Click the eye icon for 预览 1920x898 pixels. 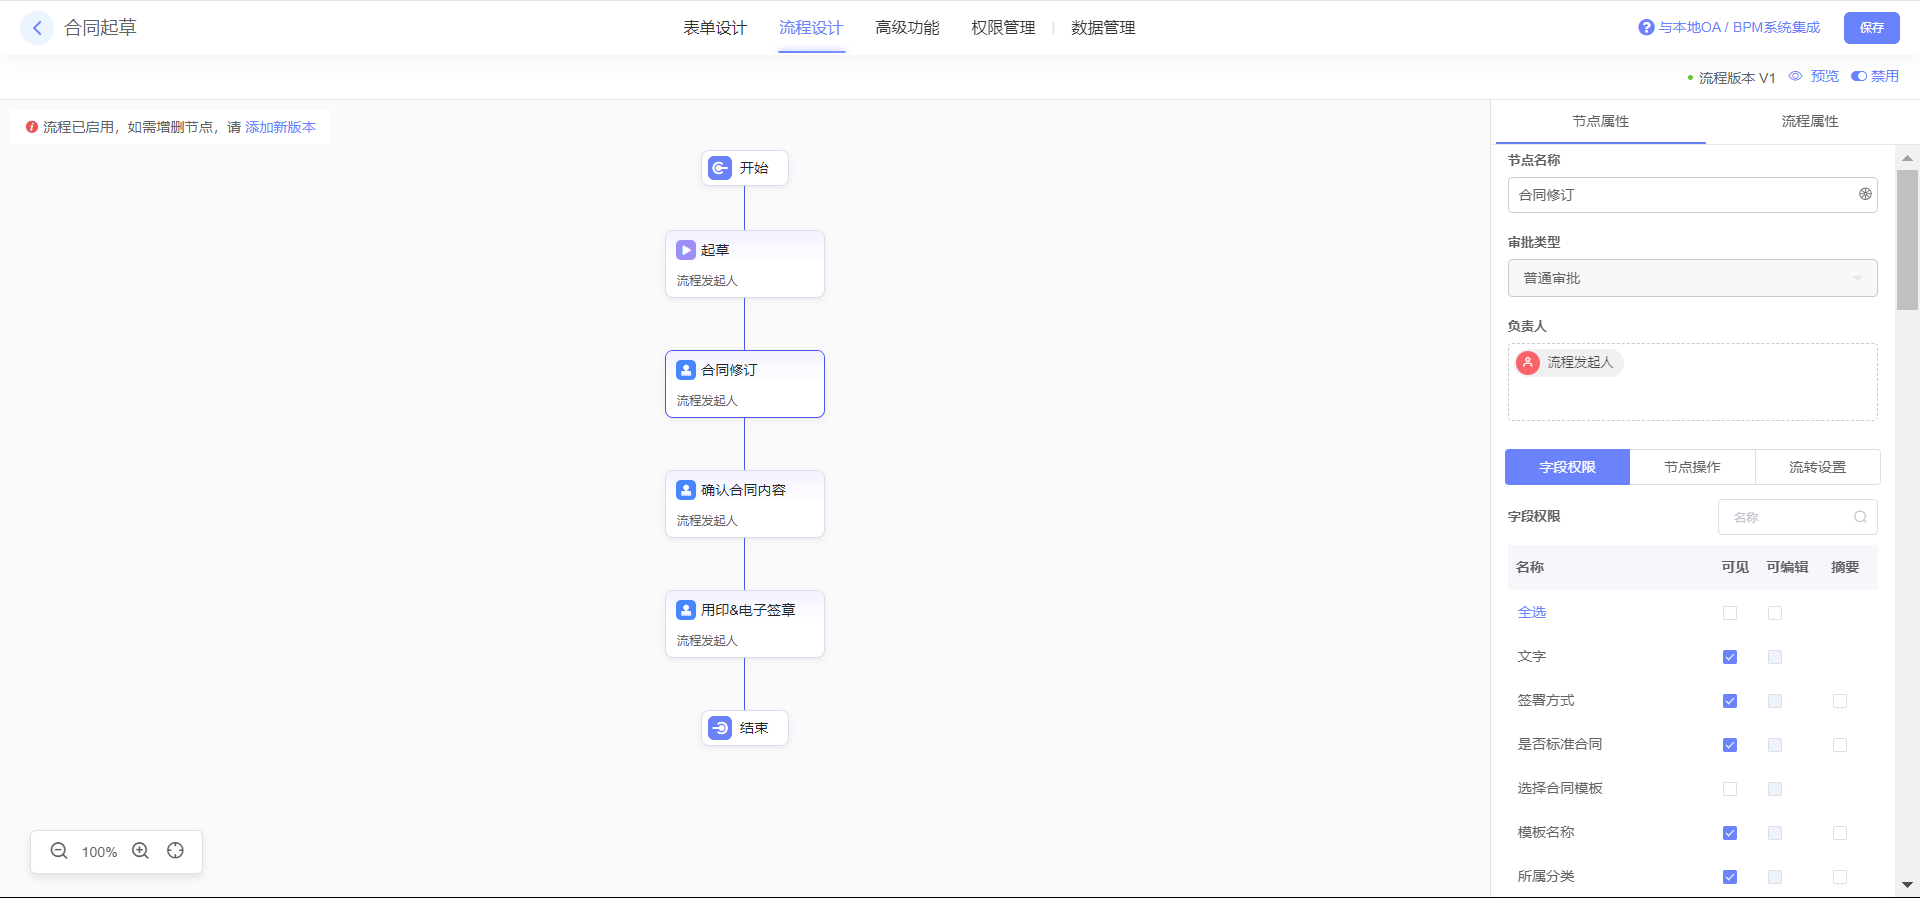coord(1796,76)
